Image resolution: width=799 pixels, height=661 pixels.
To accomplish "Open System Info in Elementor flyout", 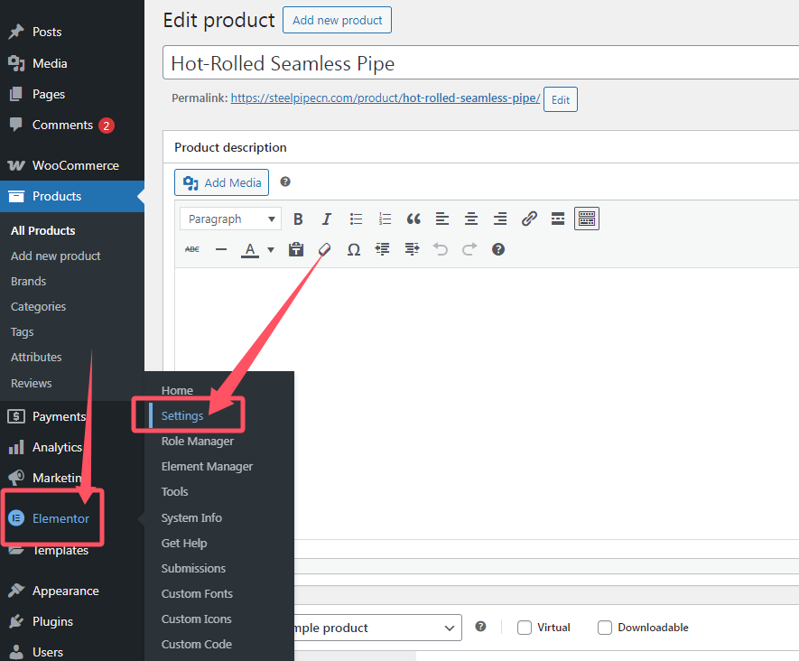I will coord(192,518).
